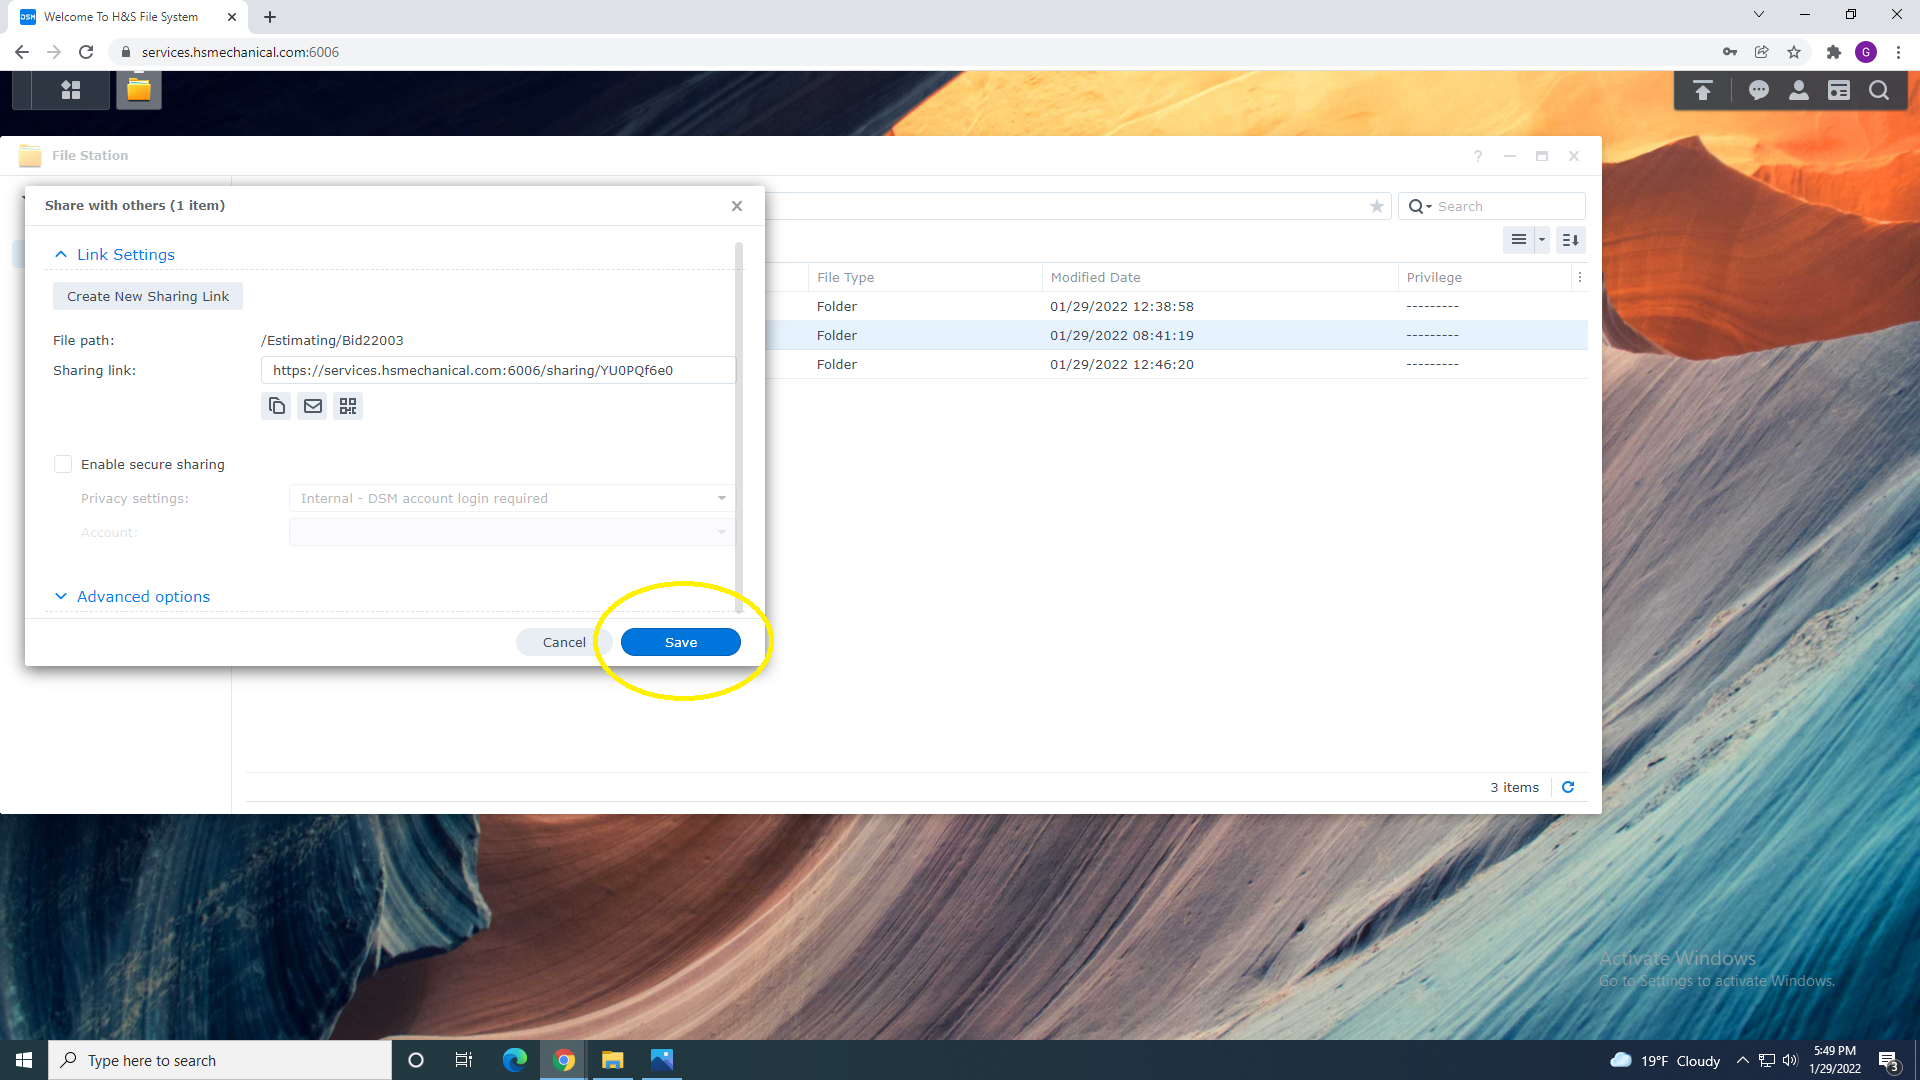Open DSM widgets panel icon
1920x1080 pixels.
tap(1839, 91)
